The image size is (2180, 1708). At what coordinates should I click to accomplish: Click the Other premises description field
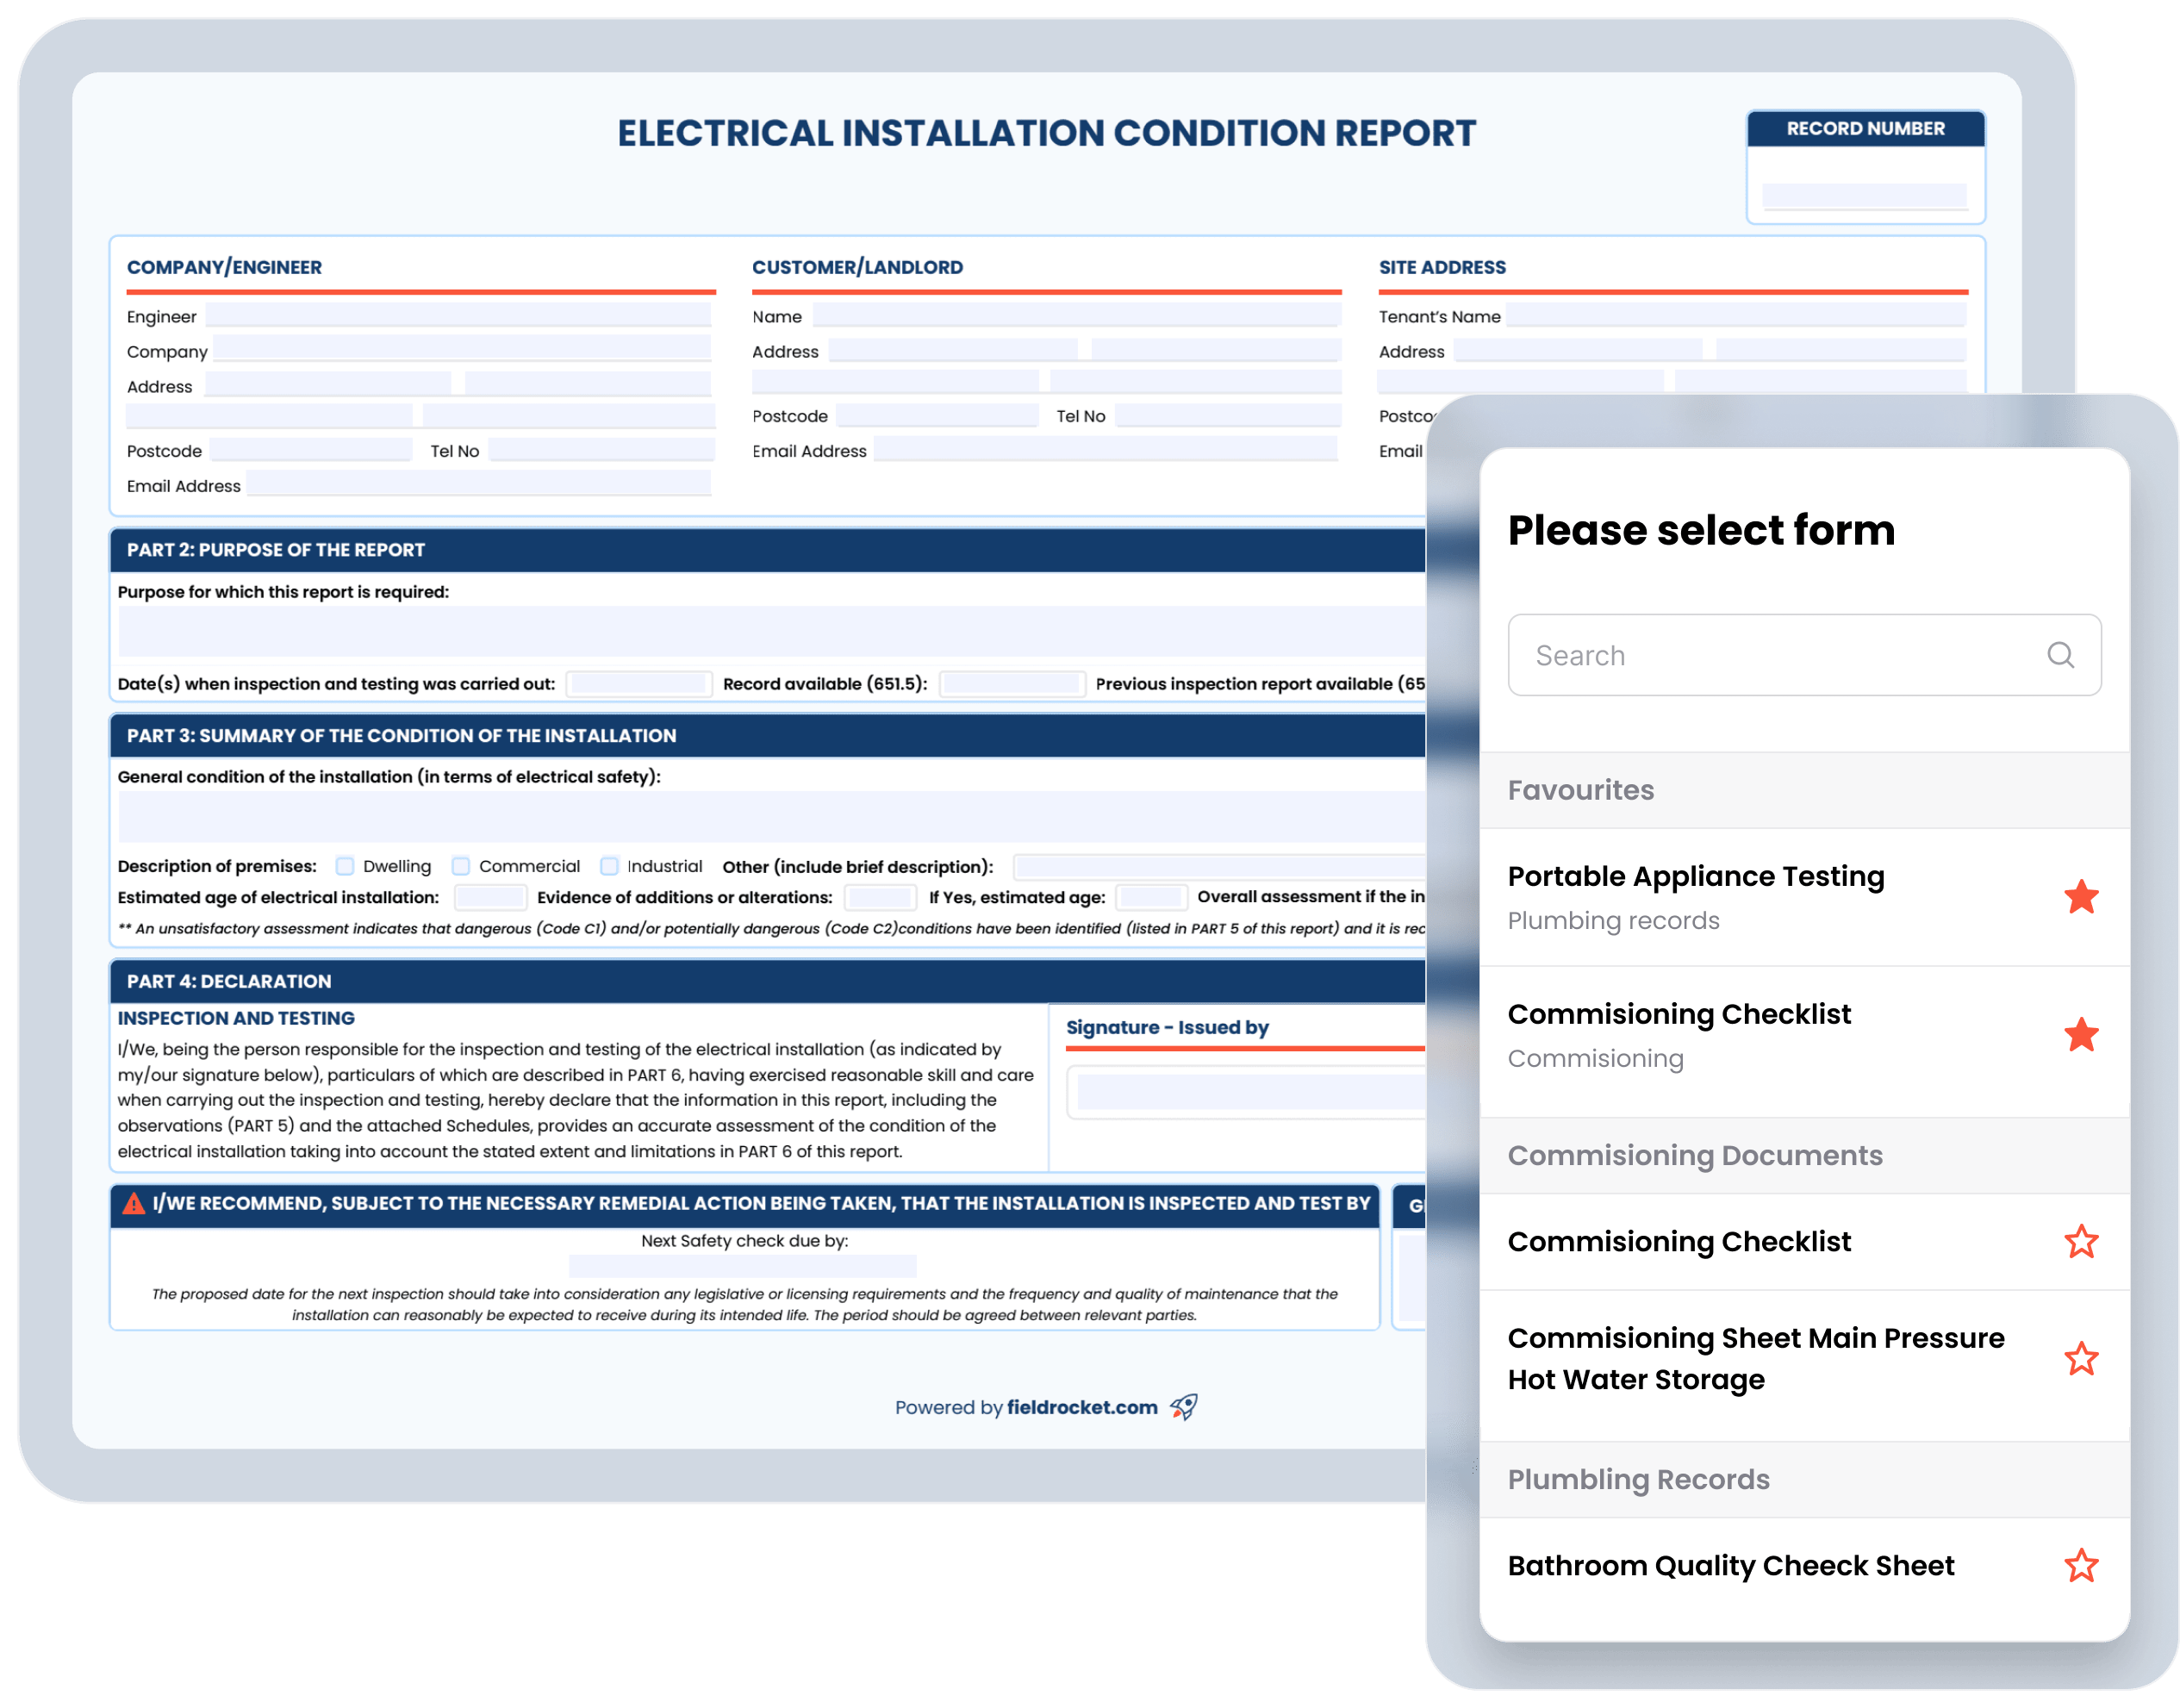tap(1220, 866)
